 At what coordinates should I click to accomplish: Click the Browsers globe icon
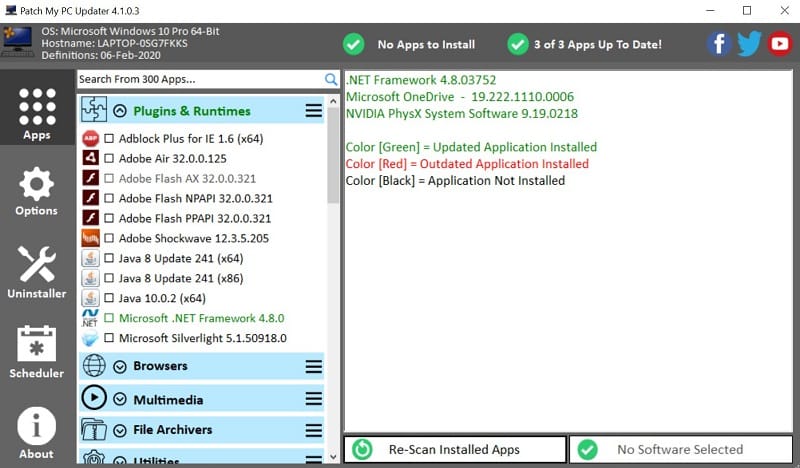(94, 365)
